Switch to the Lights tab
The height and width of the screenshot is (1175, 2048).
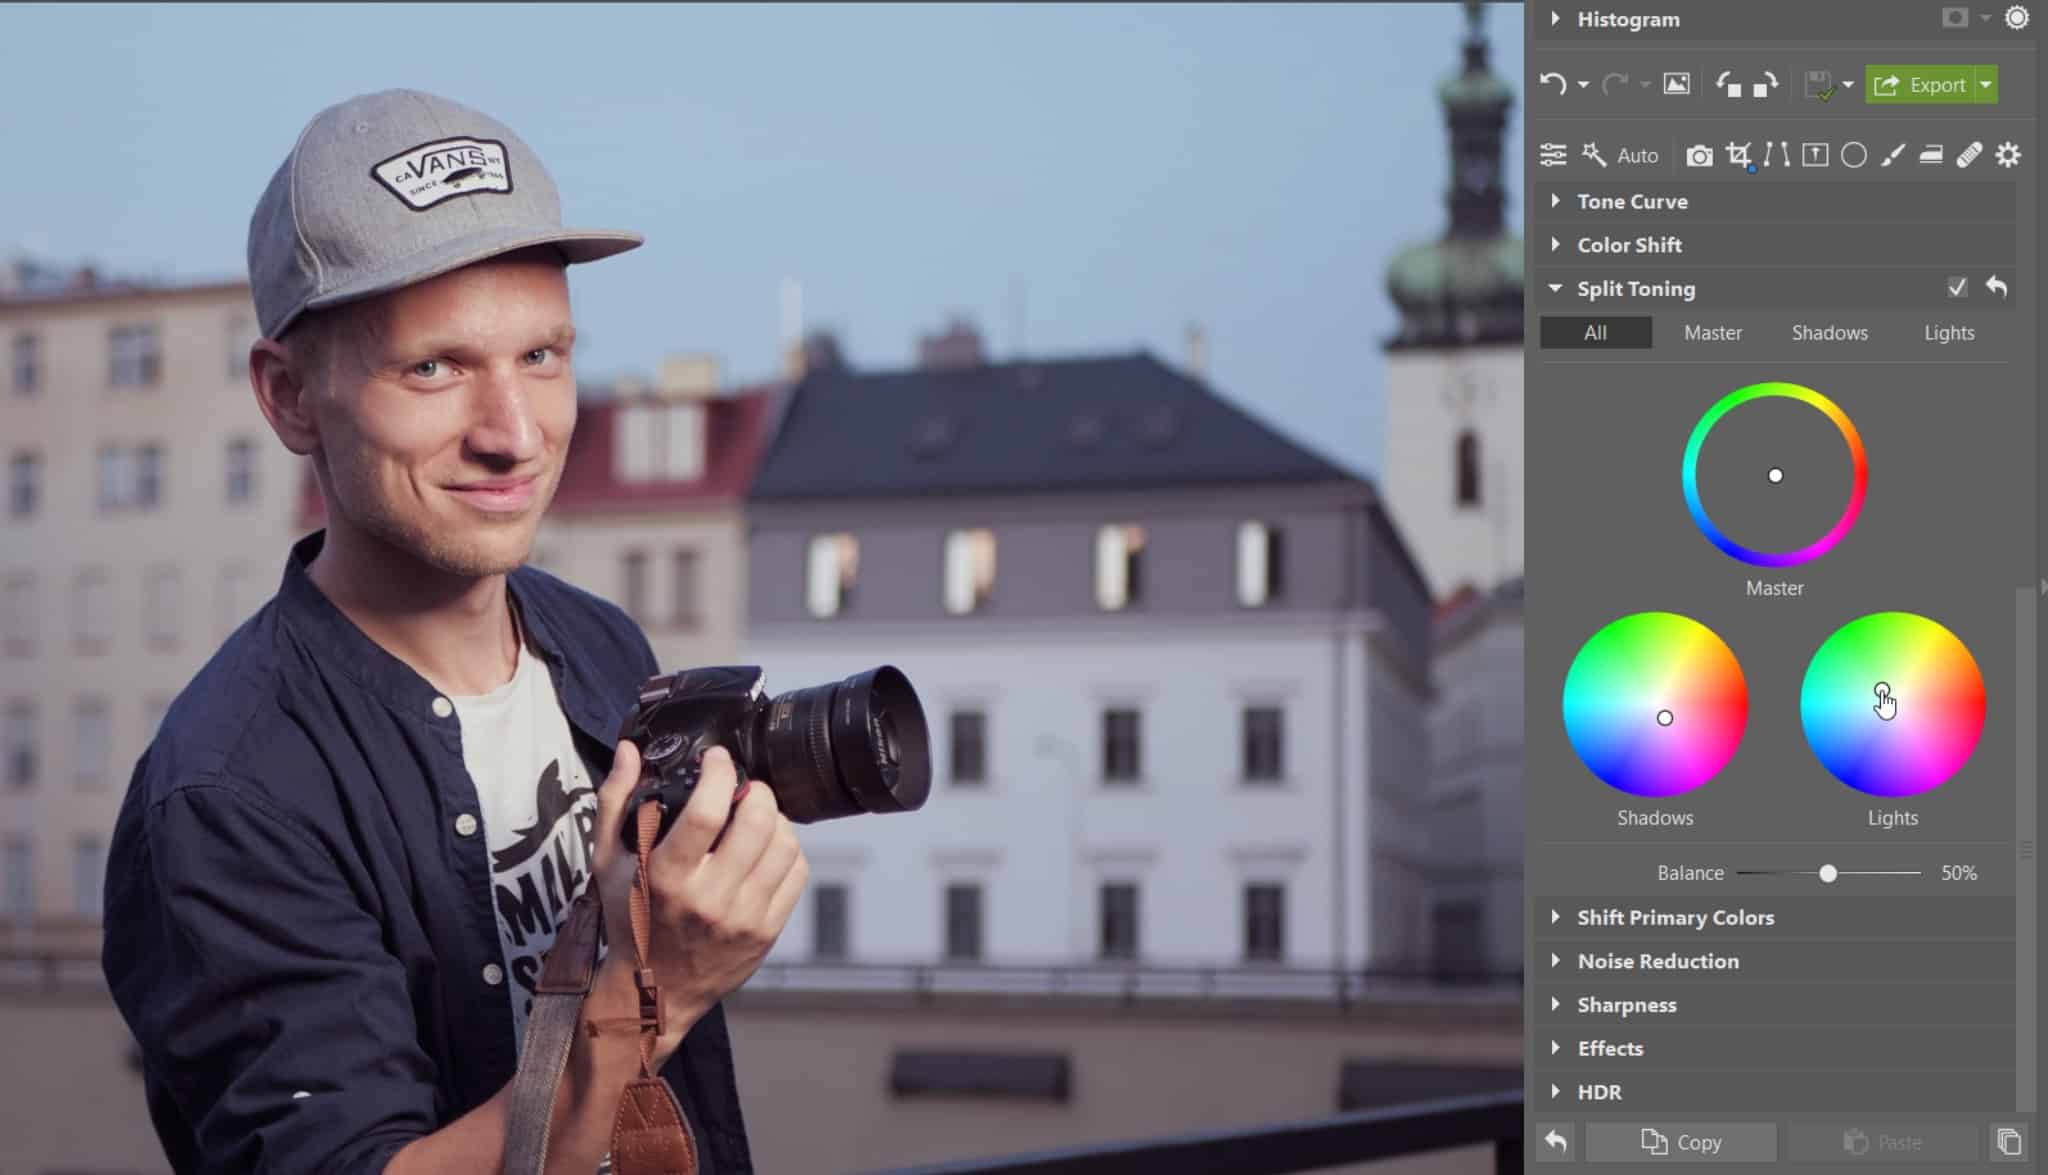pos(1949,333)
